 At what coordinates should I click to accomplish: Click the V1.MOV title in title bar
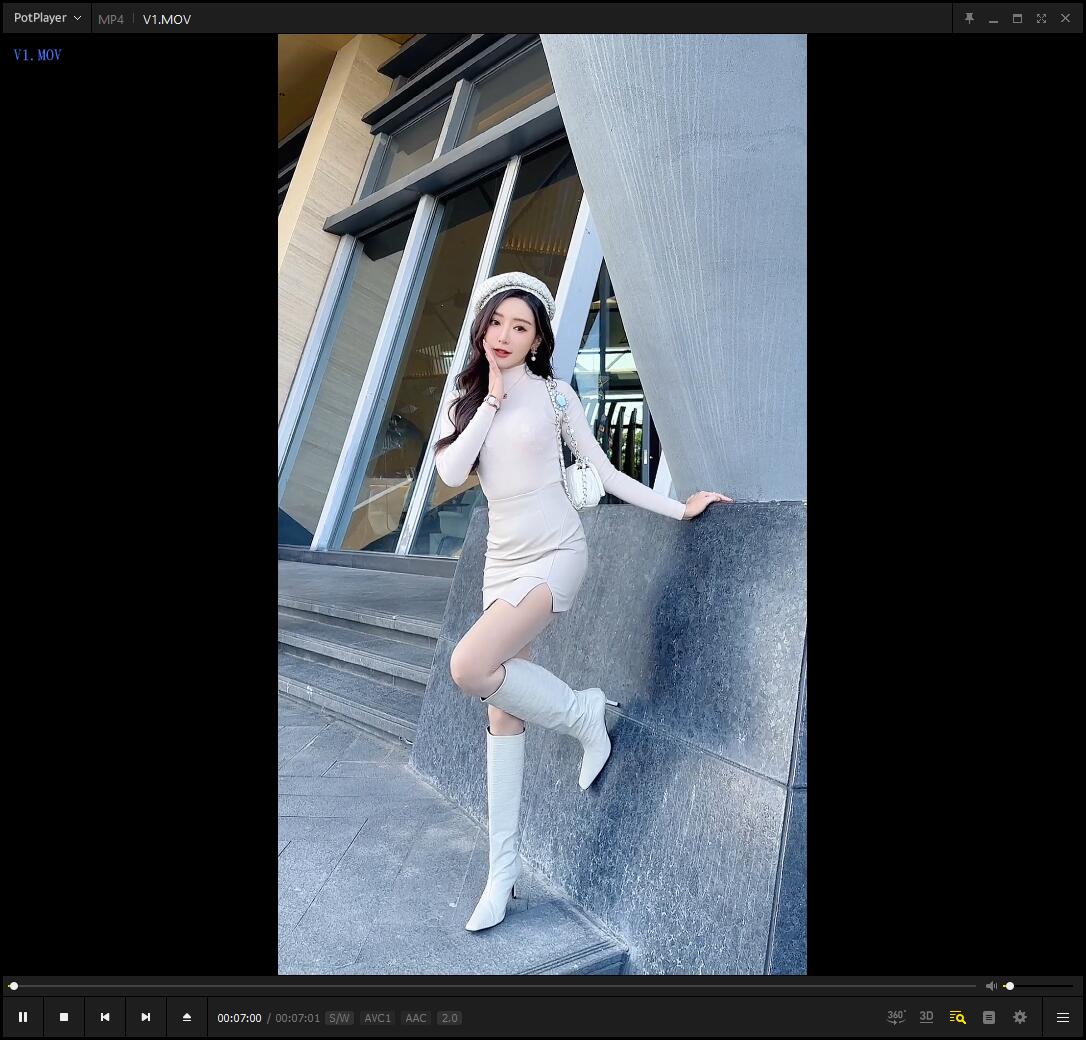[x=167, y=19]
